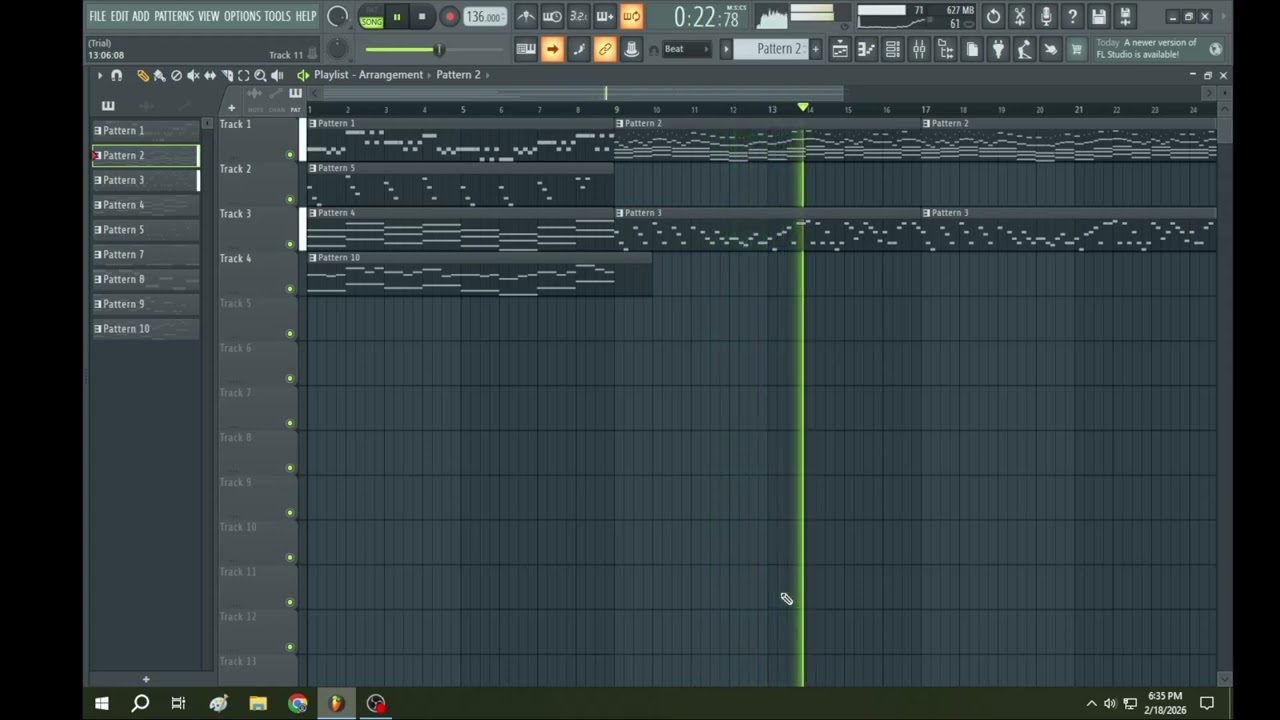Open the TOOLS menu
Viewport: 1280px width, 720px height.
click(277, 16)
